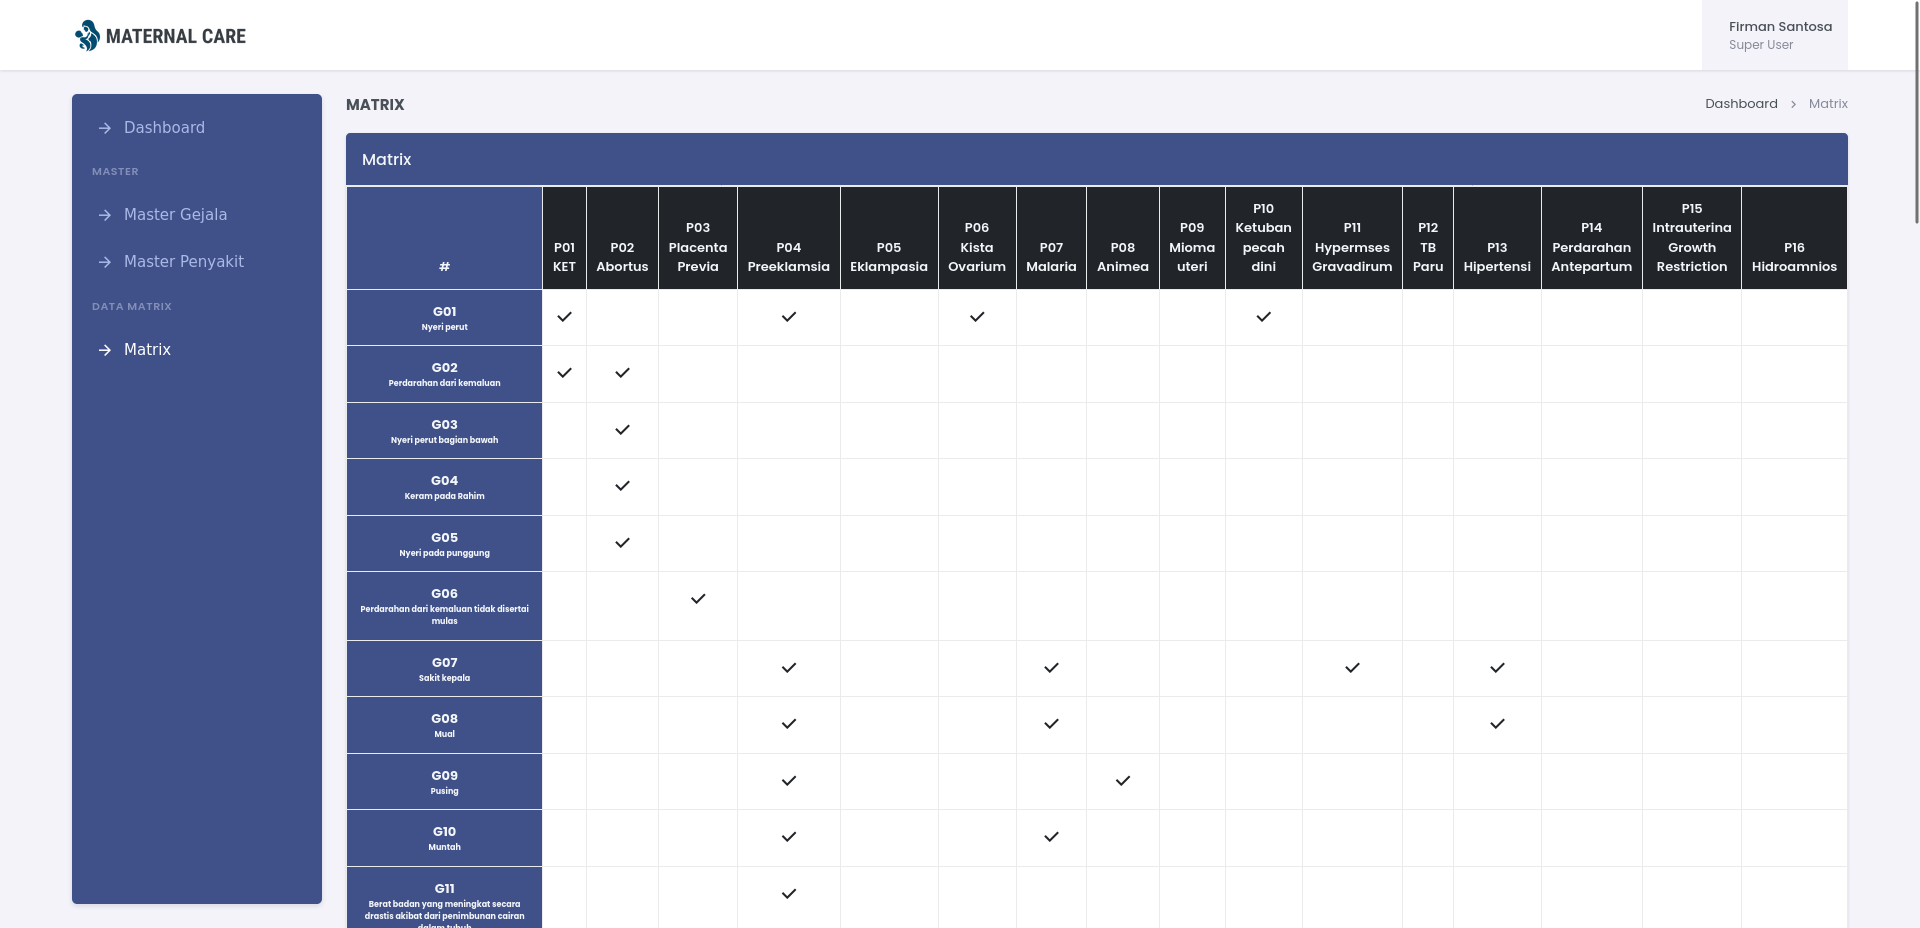Click the P02 Abortus column header
Viewport: 1920px width, 928px height.
click(622, 238)
